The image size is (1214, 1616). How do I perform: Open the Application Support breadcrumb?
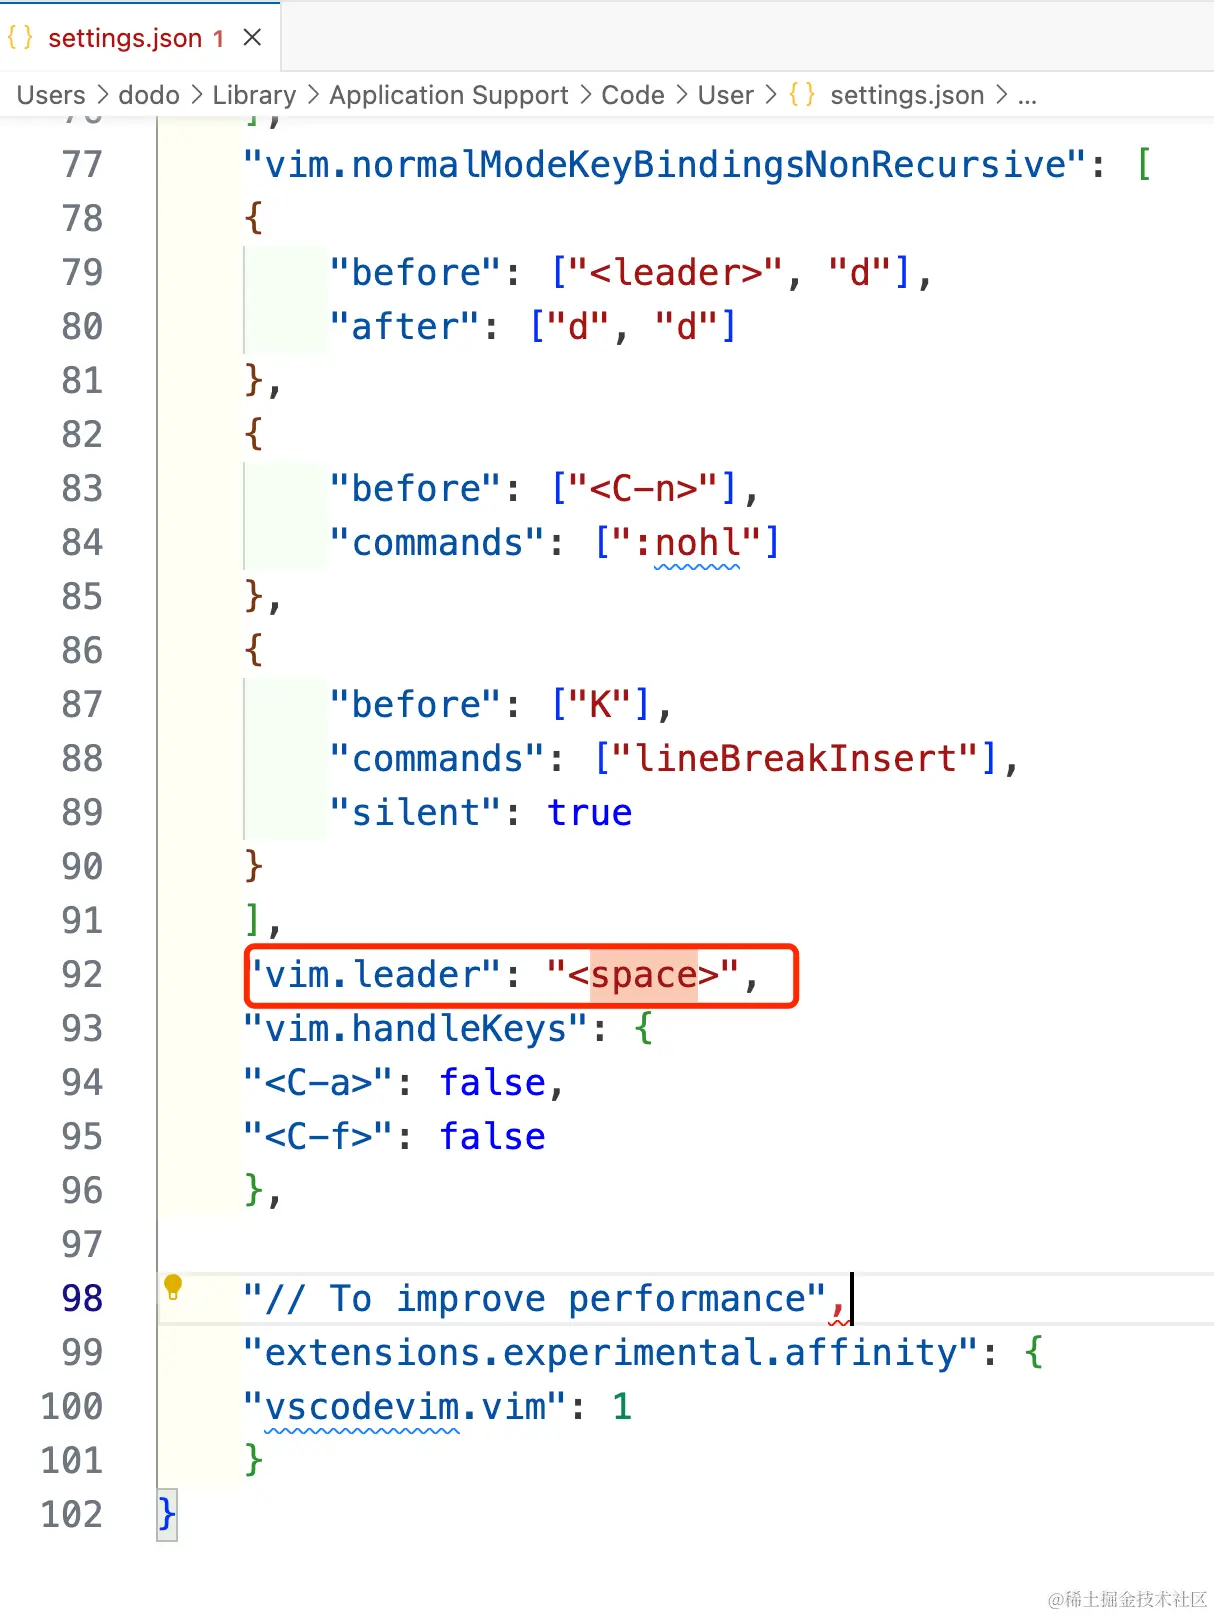pos(449,95)
